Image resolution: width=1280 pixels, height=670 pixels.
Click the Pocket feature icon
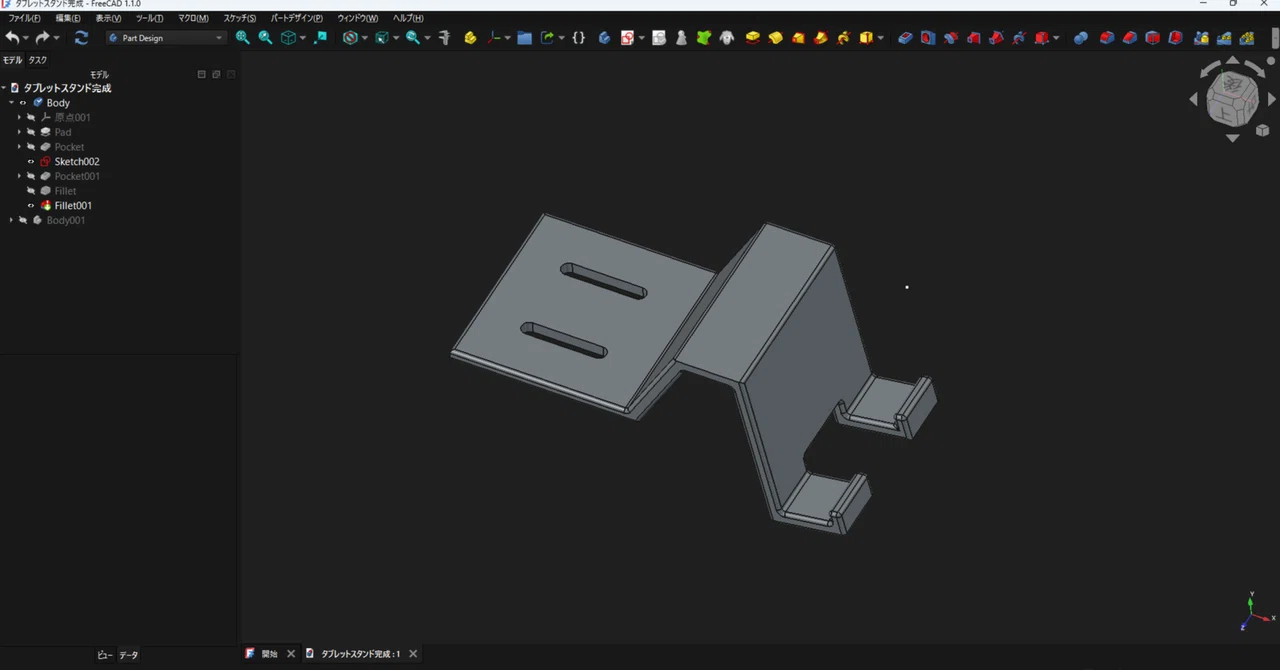[905, 38]
